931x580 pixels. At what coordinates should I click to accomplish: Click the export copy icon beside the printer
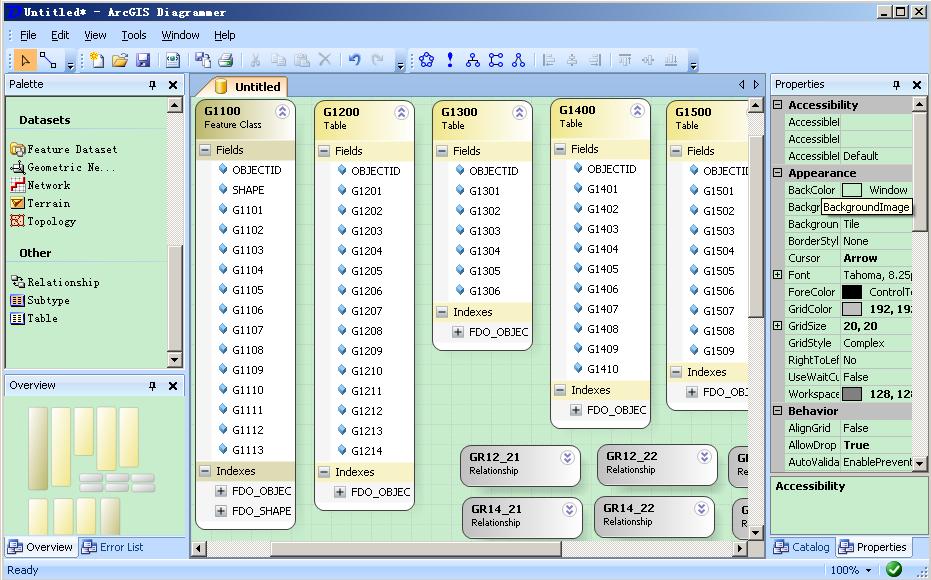pyautogui.click(x=203, y=60)
